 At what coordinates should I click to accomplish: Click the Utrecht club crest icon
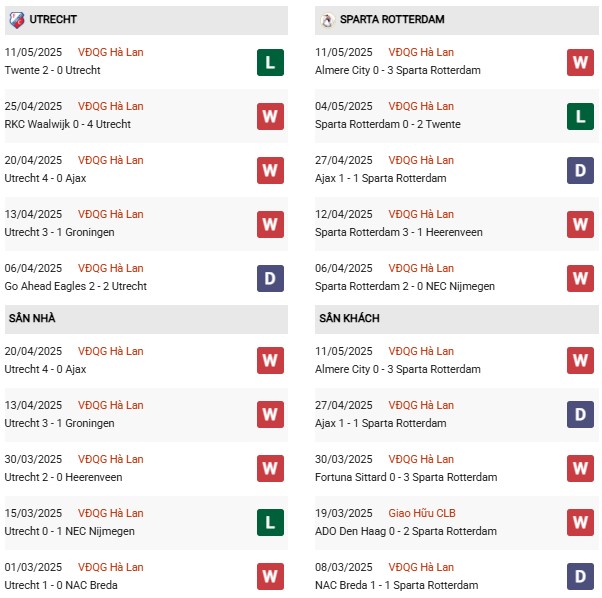(15, 19)
